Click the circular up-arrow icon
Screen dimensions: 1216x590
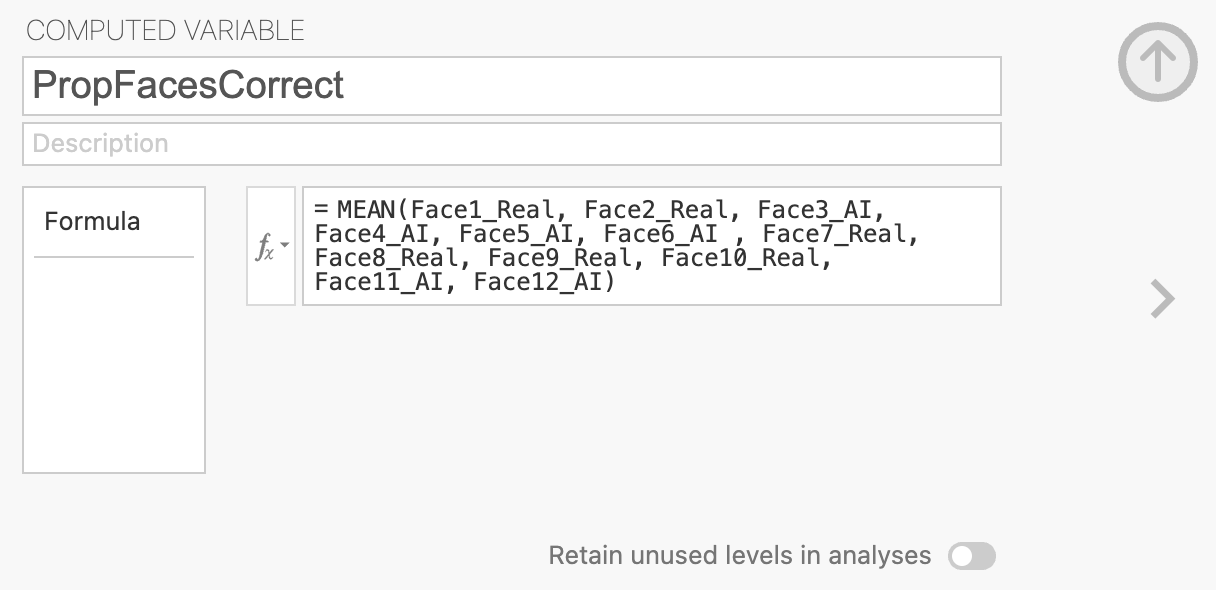(1157, 62)
